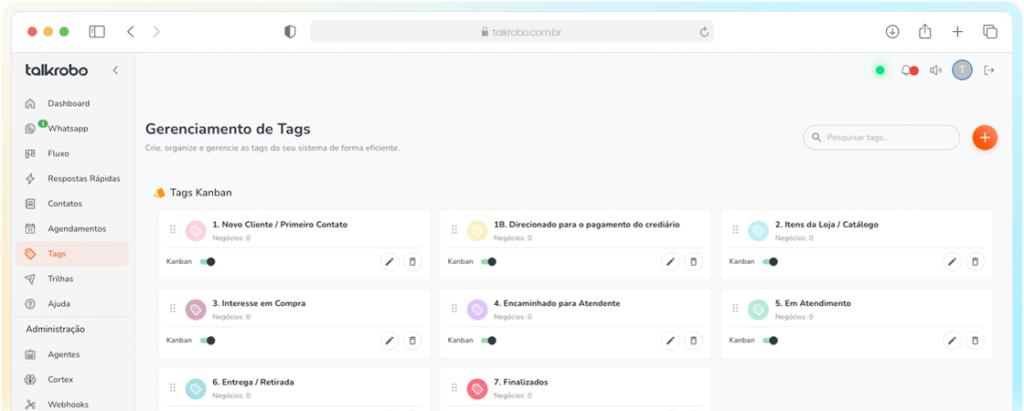1024x411 pixels.
Task: Open the browser sidebar panel button
Action: (x=97, y=32)
